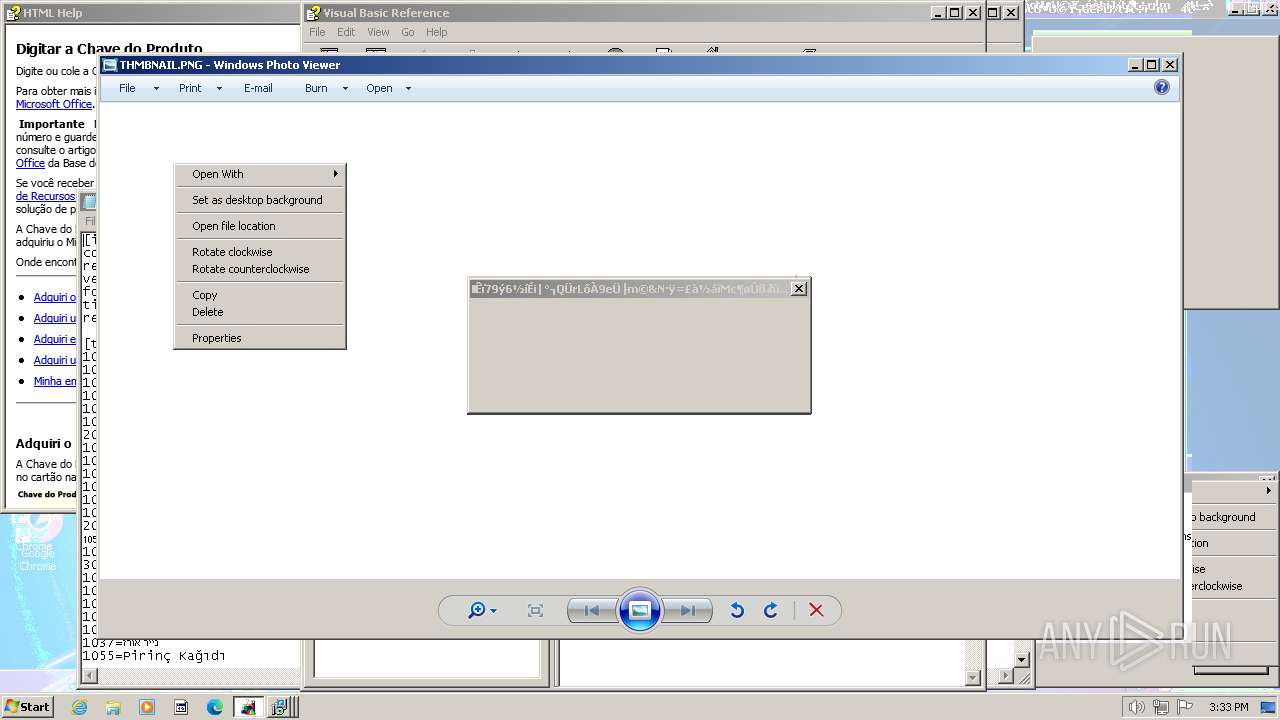1280x720 pixels.
Task: Click the volume speaker tray icon
Action: pyautogui.click(x=1137, y=707)
